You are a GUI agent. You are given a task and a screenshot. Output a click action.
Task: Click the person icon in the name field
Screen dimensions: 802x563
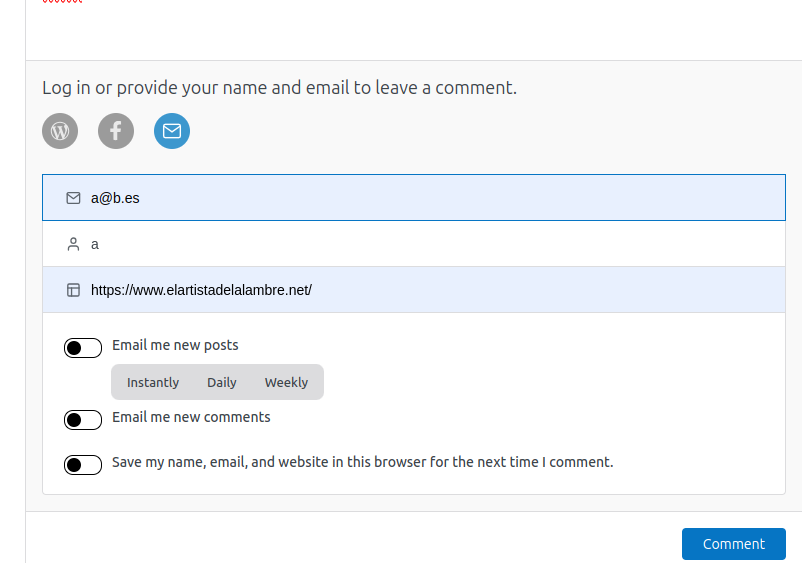73,244
